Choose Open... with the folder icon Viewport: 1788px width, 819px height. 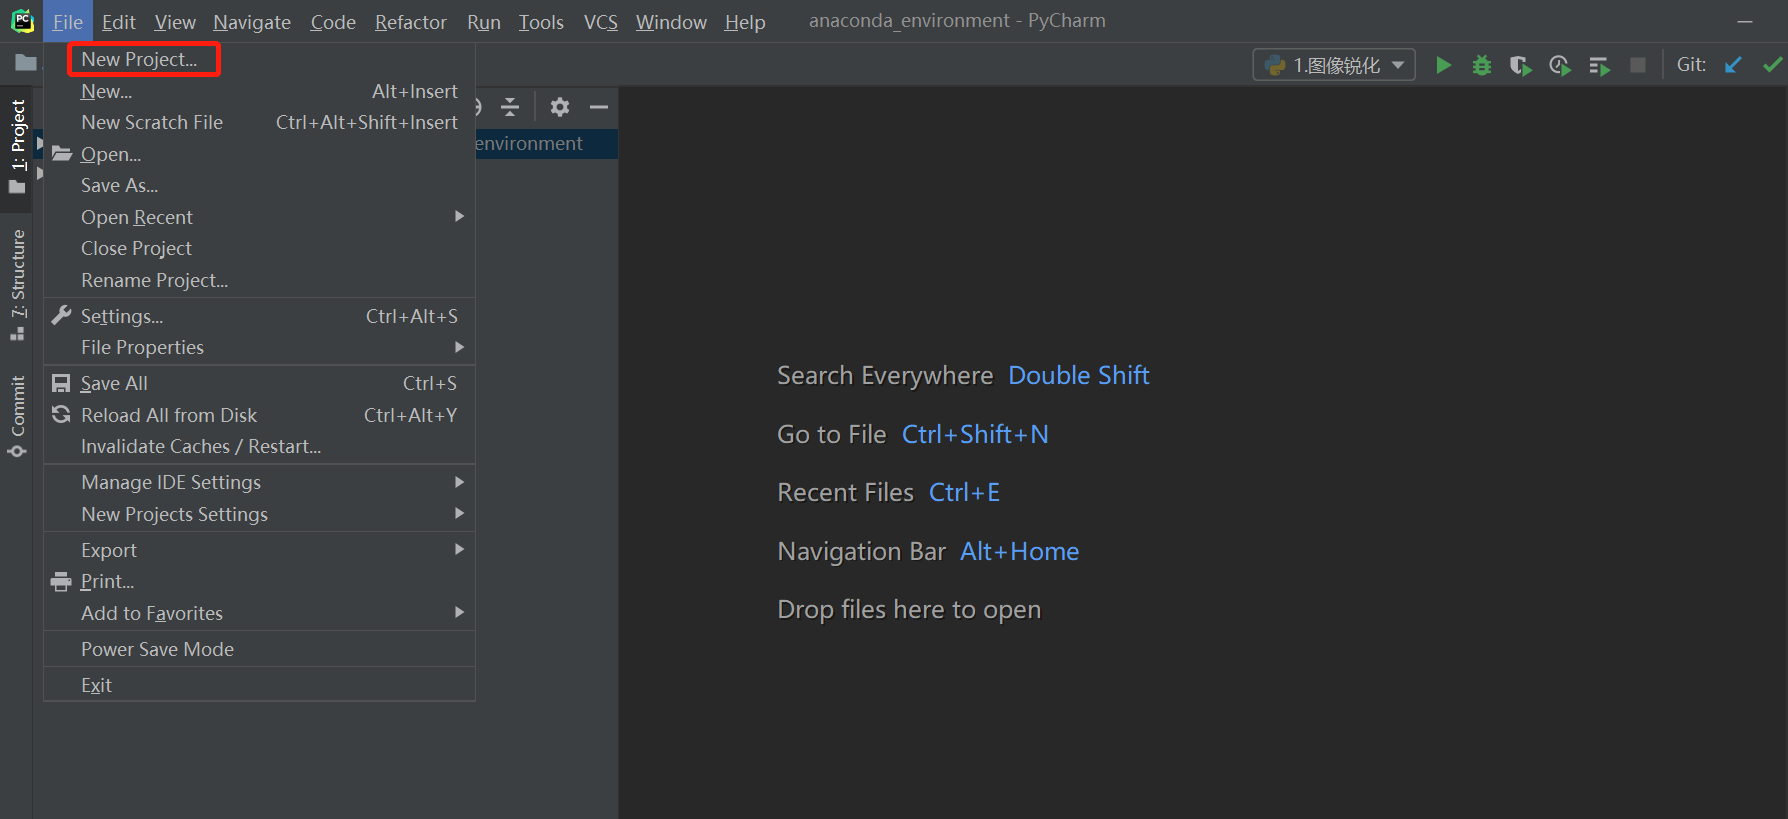coord(259,154)
